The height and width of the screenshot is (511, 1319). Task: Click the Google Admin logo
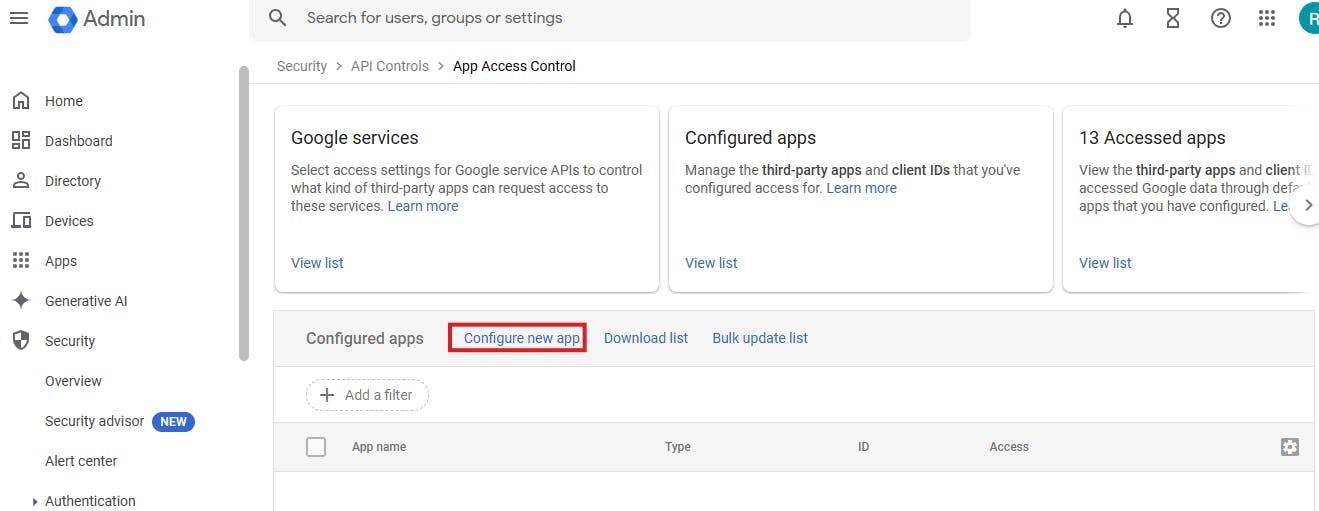[x=97, y=18]
